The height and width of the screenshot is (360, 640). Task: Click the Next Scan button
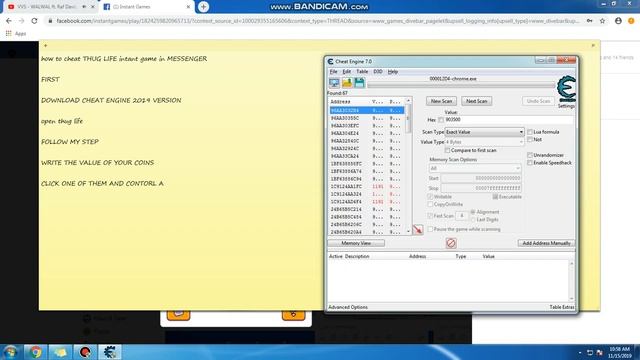pyautogui.click(x=476, y=101)
